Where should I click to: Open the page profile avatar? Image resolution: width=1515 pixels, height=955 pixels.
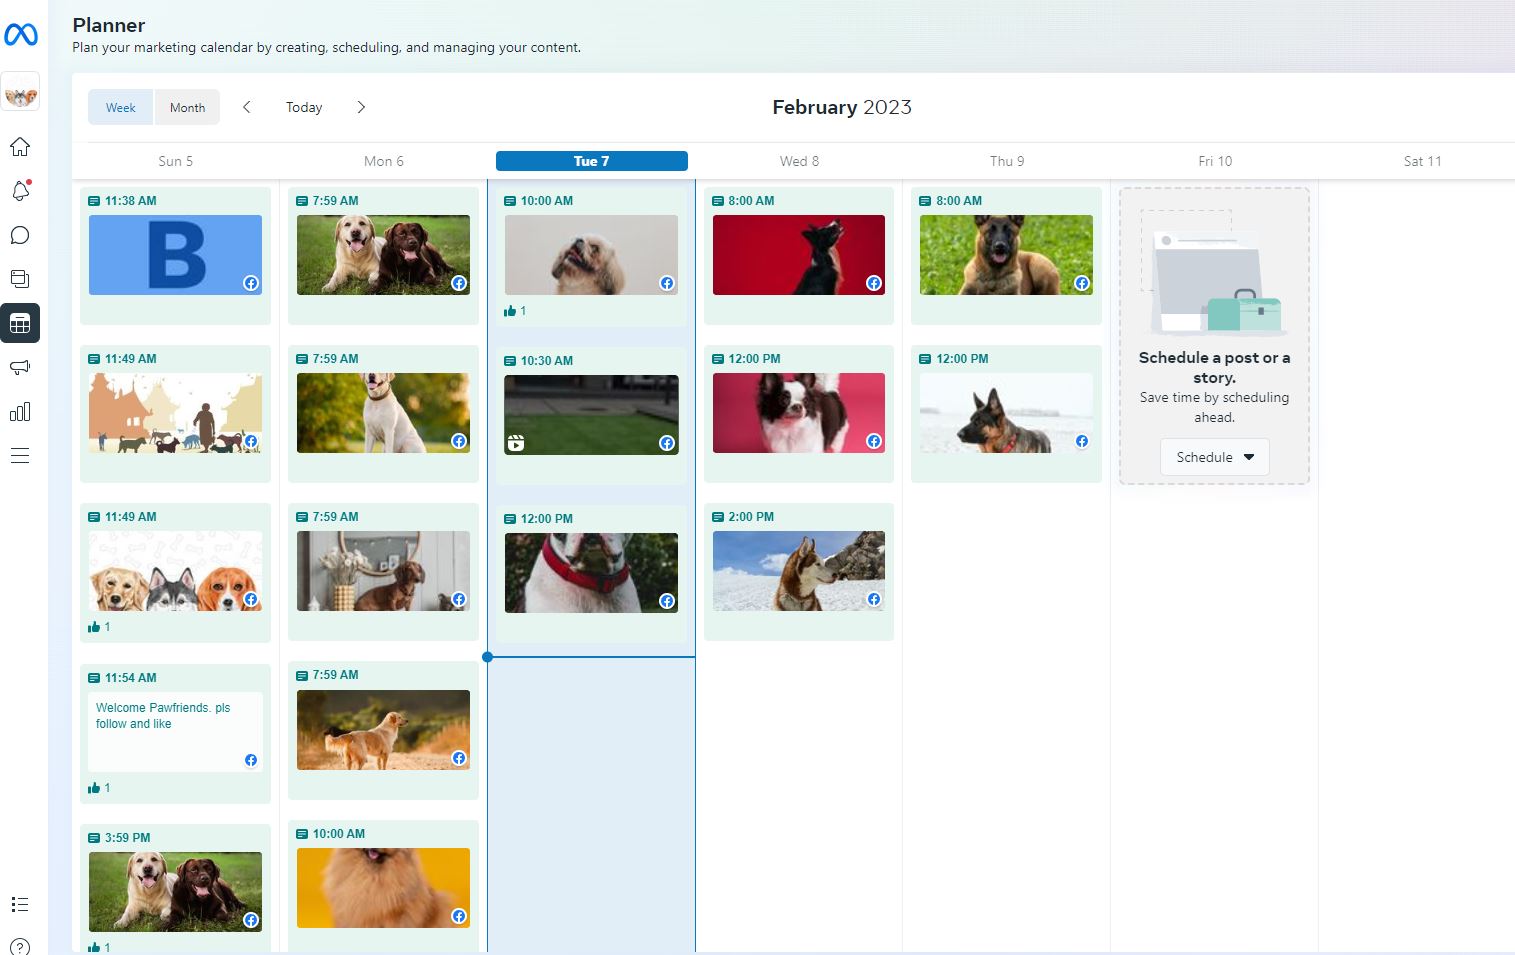pos(21,92)
